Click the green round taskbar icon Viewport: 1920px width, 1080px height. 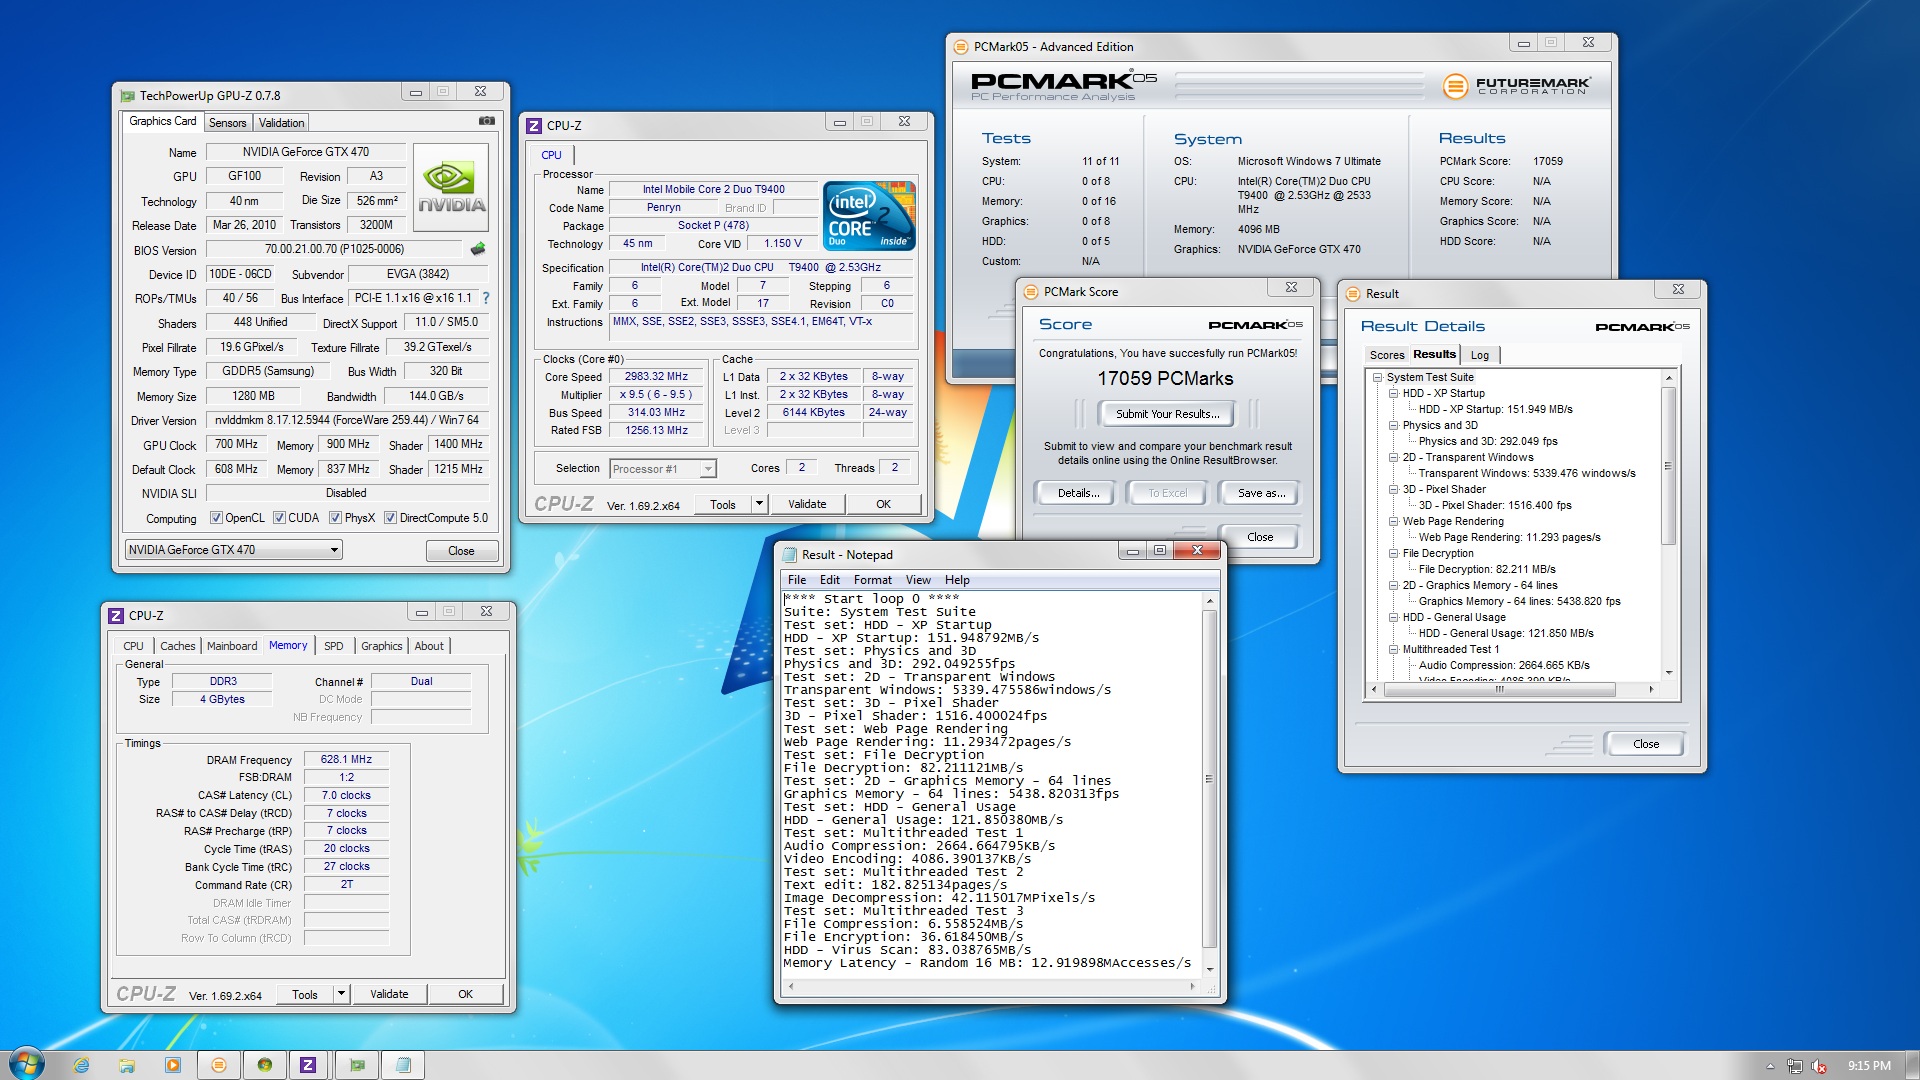pyautogui.click(x=265, y=1065)
